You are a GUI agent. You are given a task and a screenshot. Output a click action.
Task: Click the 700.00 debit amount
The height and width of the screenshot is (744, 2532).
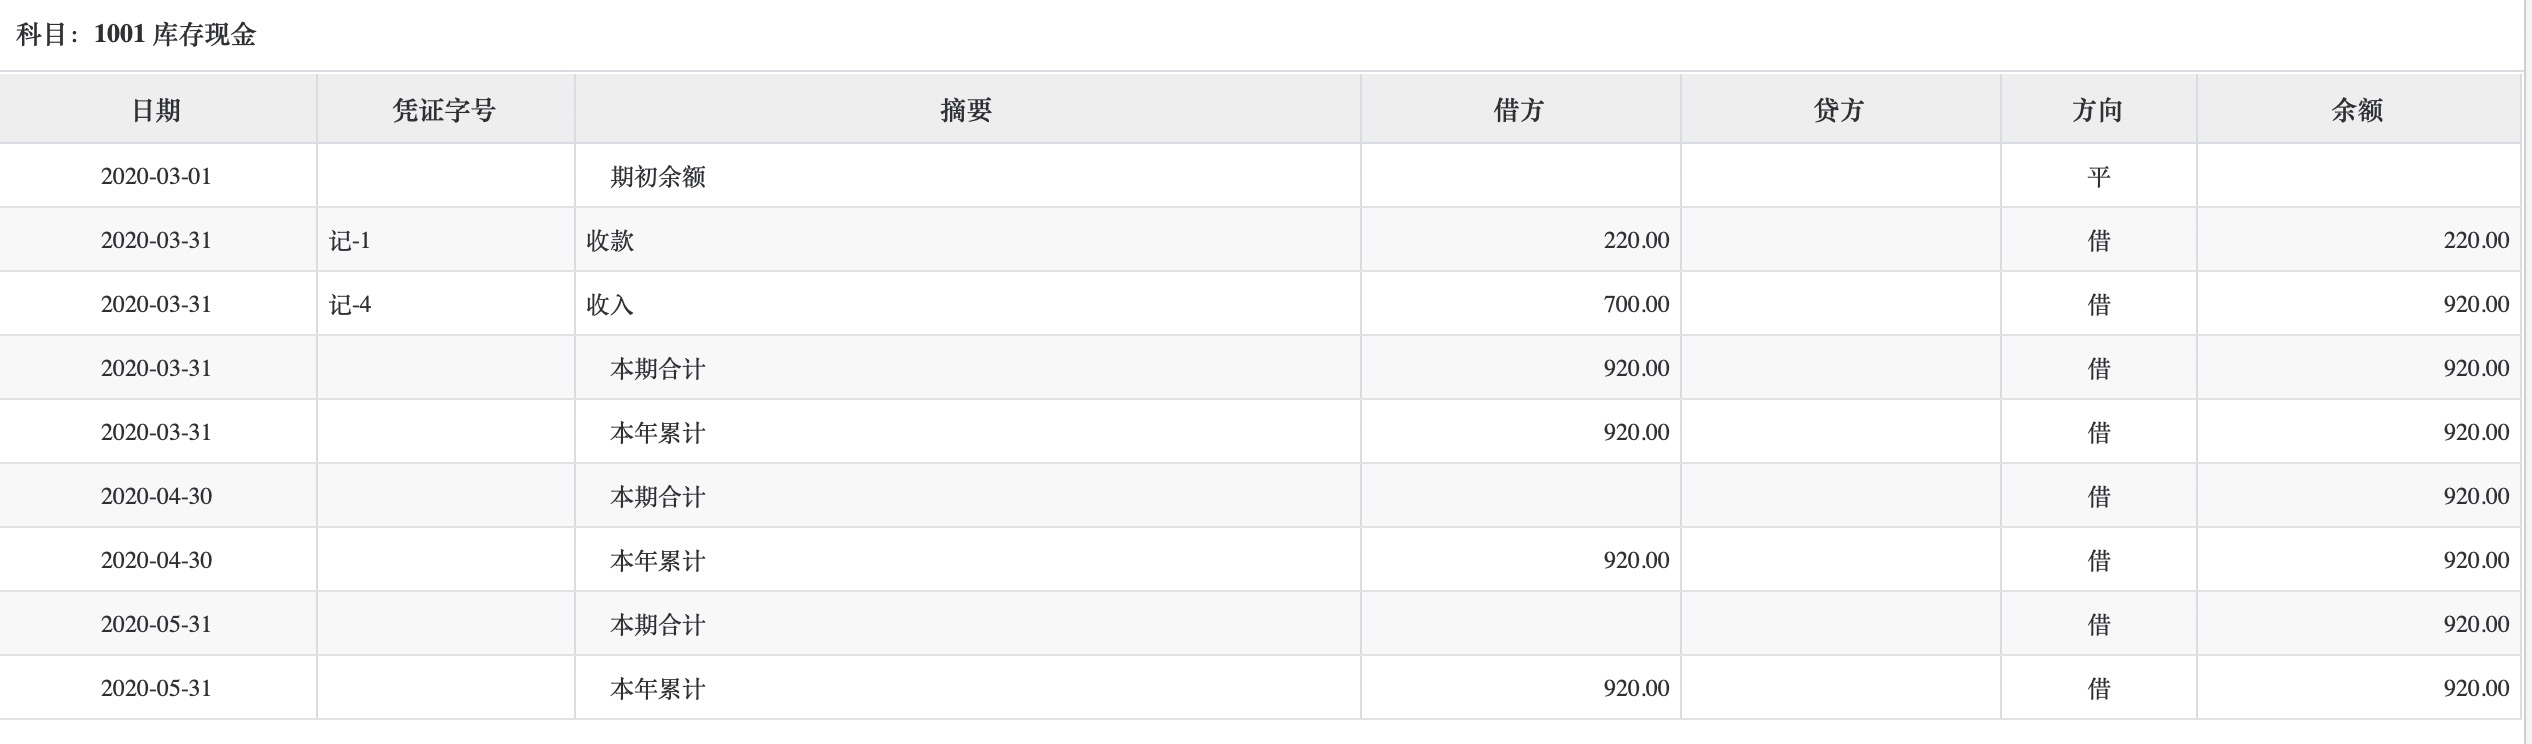click(x=1636, y=304)
